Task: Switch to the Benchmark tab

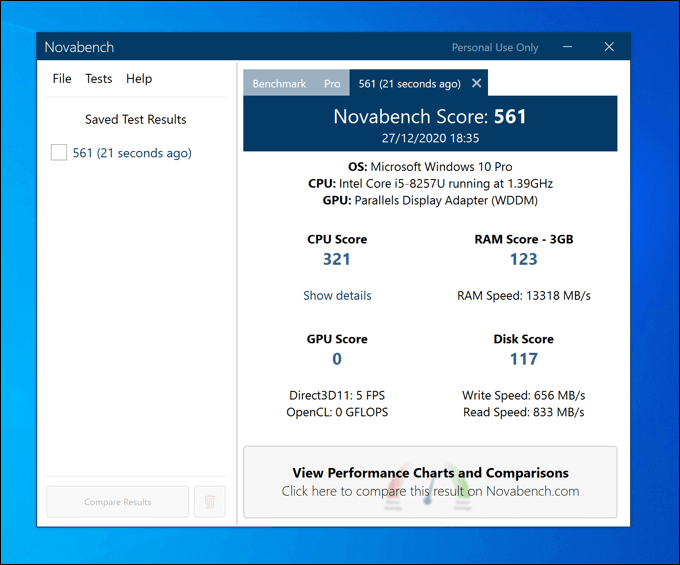Action: [279, 84]
